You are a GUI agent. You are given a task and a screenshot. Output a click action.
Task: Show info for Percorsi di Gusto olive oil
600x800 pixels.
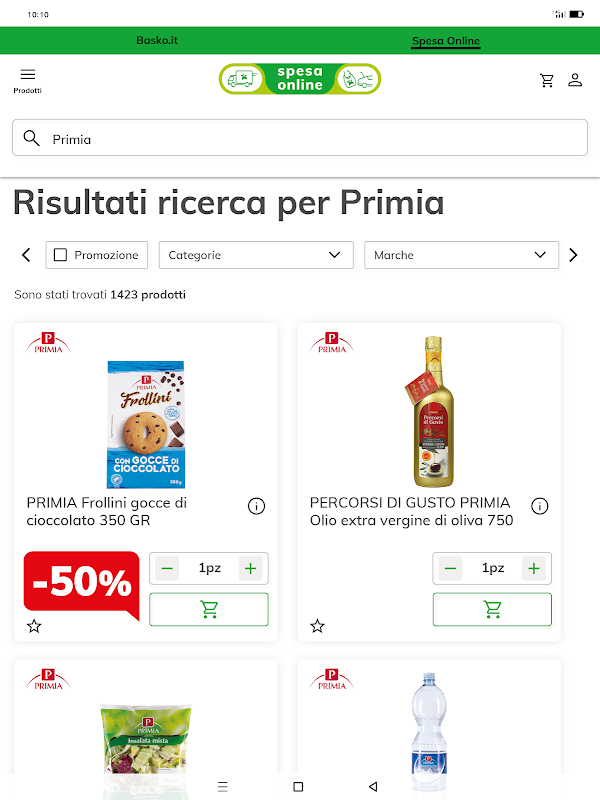tap(539, 506)
